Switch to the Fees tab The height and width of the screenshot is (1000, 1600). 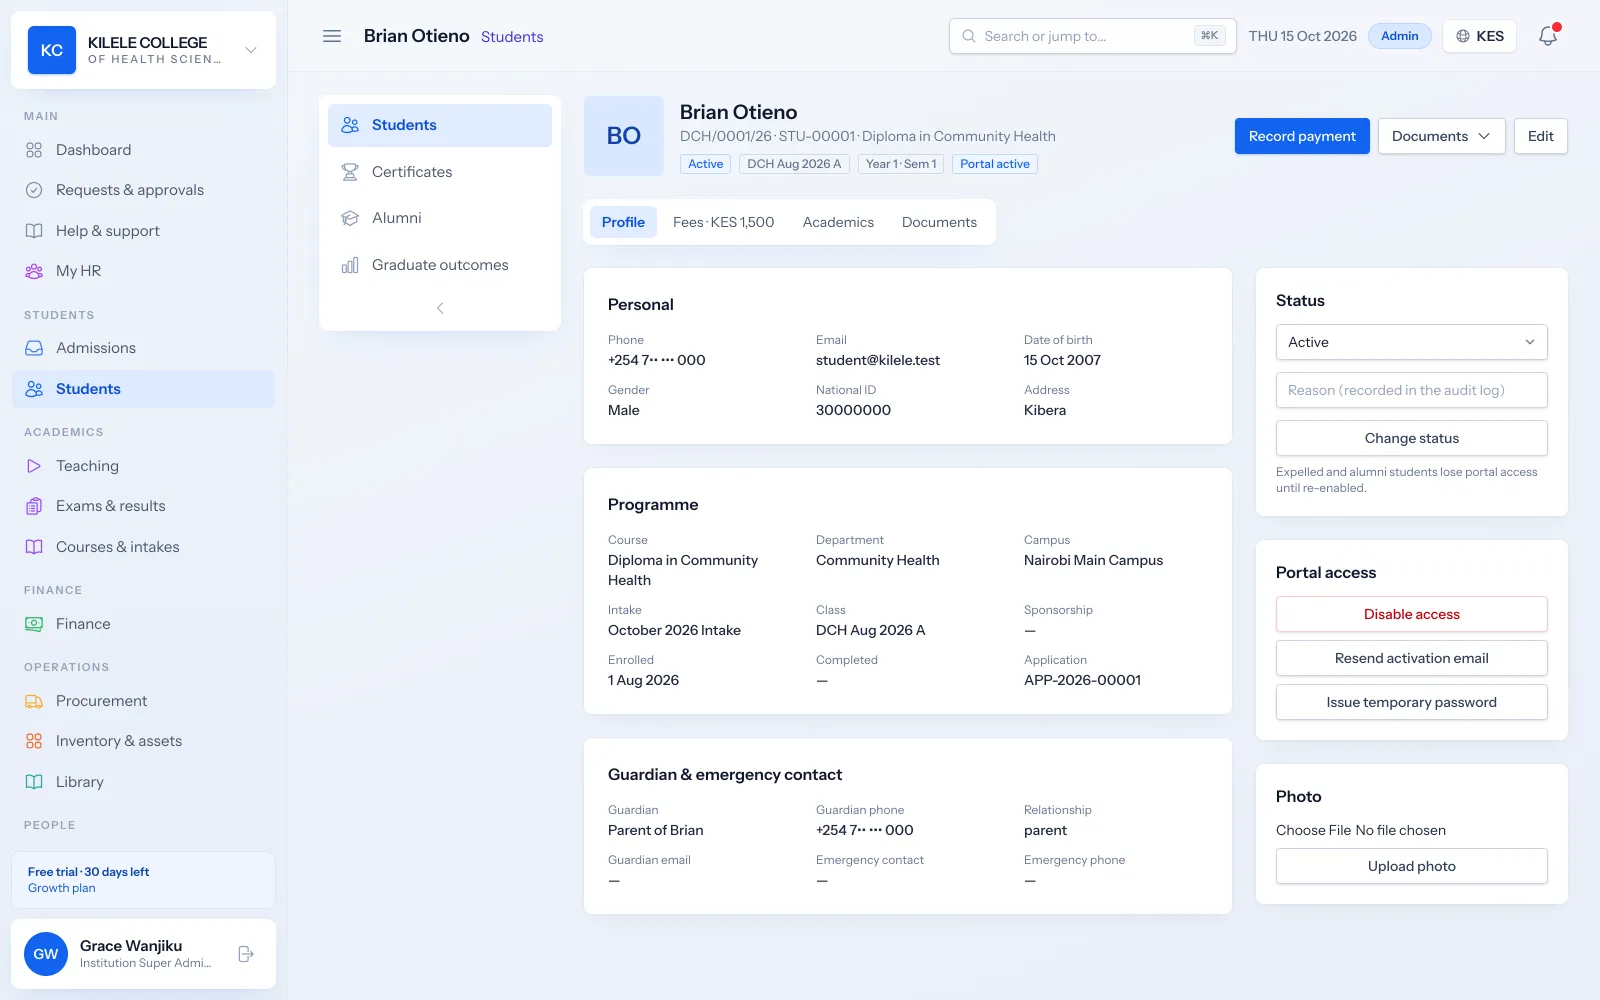pyautogui.click(x=723, y=222)
